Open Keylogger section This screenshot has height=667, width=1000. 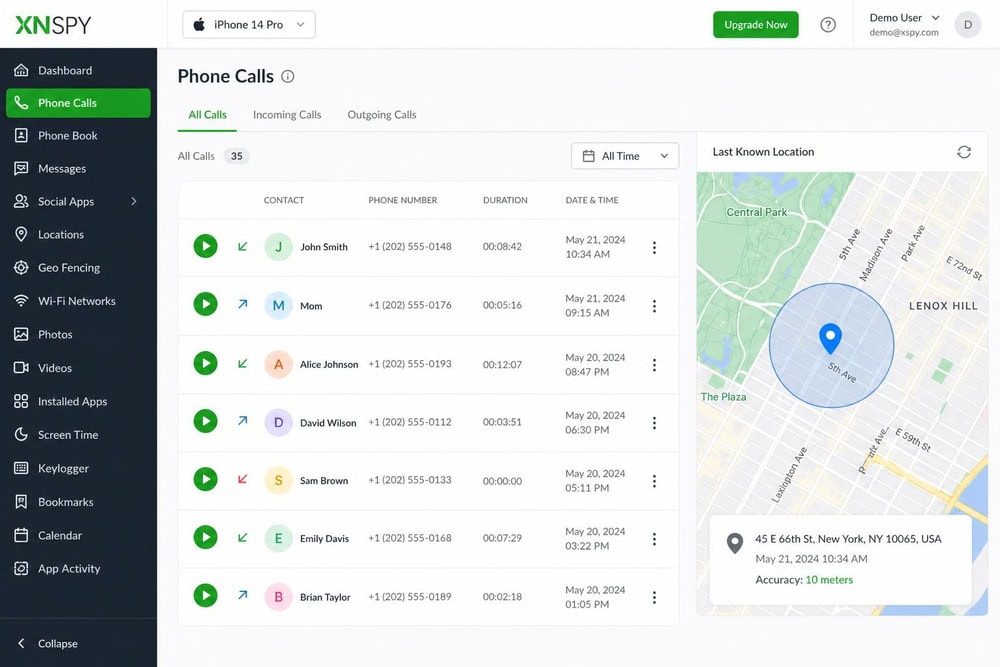coord(78,468)
